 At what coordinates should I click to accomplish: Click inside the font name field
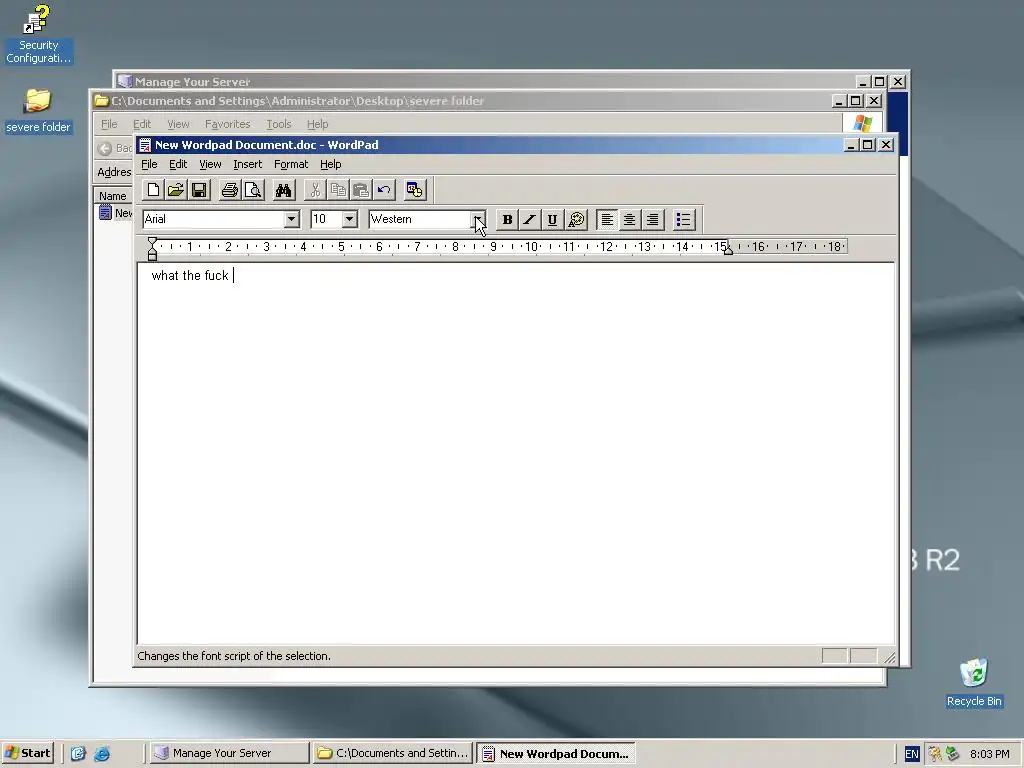214,219
